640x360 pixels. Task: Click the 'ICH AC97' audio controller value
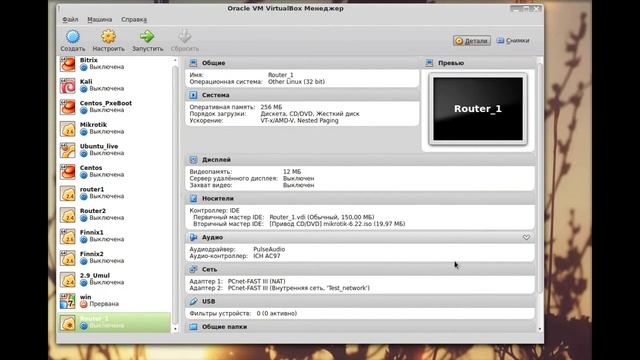tap(267, 256)
